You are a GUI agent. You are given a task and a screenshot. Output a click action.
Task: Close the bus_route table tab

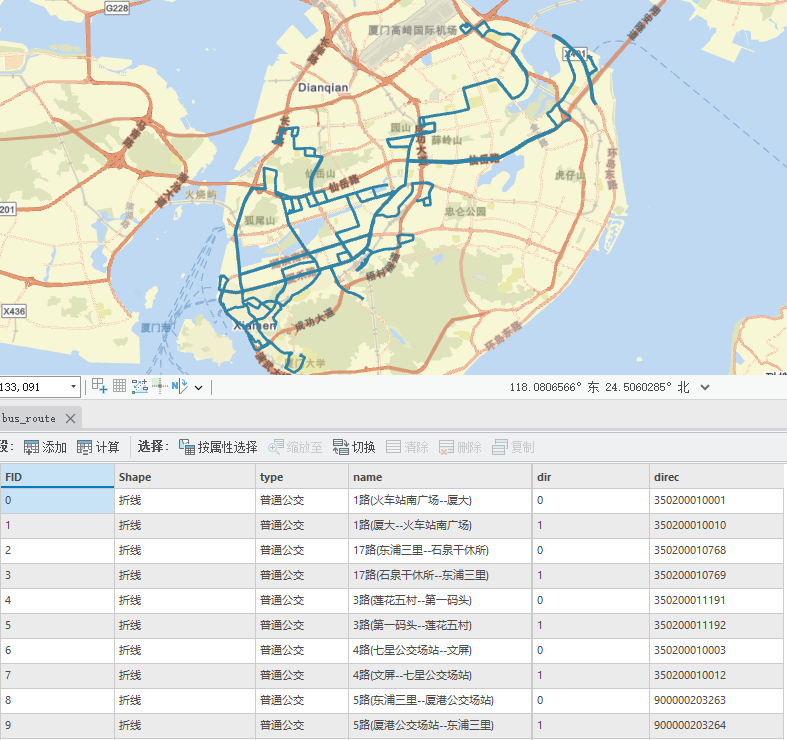point(71,418)
